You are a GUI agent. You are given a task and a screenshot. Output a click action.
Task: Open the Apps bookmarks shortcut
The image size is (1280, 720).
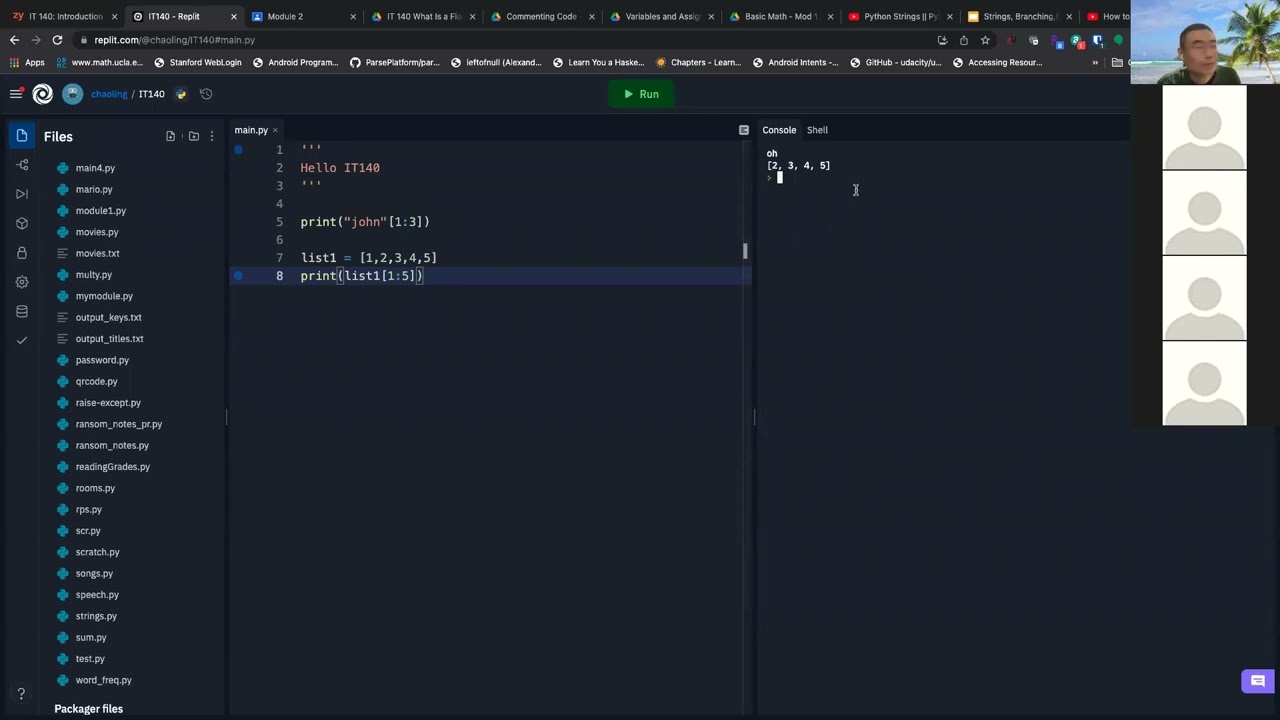(x=27, y=62)
